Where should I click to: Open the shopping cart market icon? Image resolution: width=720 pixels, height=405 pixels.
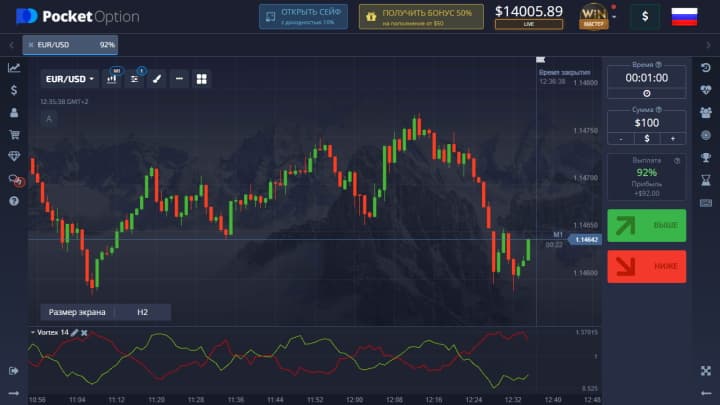[x=14, y=134]
